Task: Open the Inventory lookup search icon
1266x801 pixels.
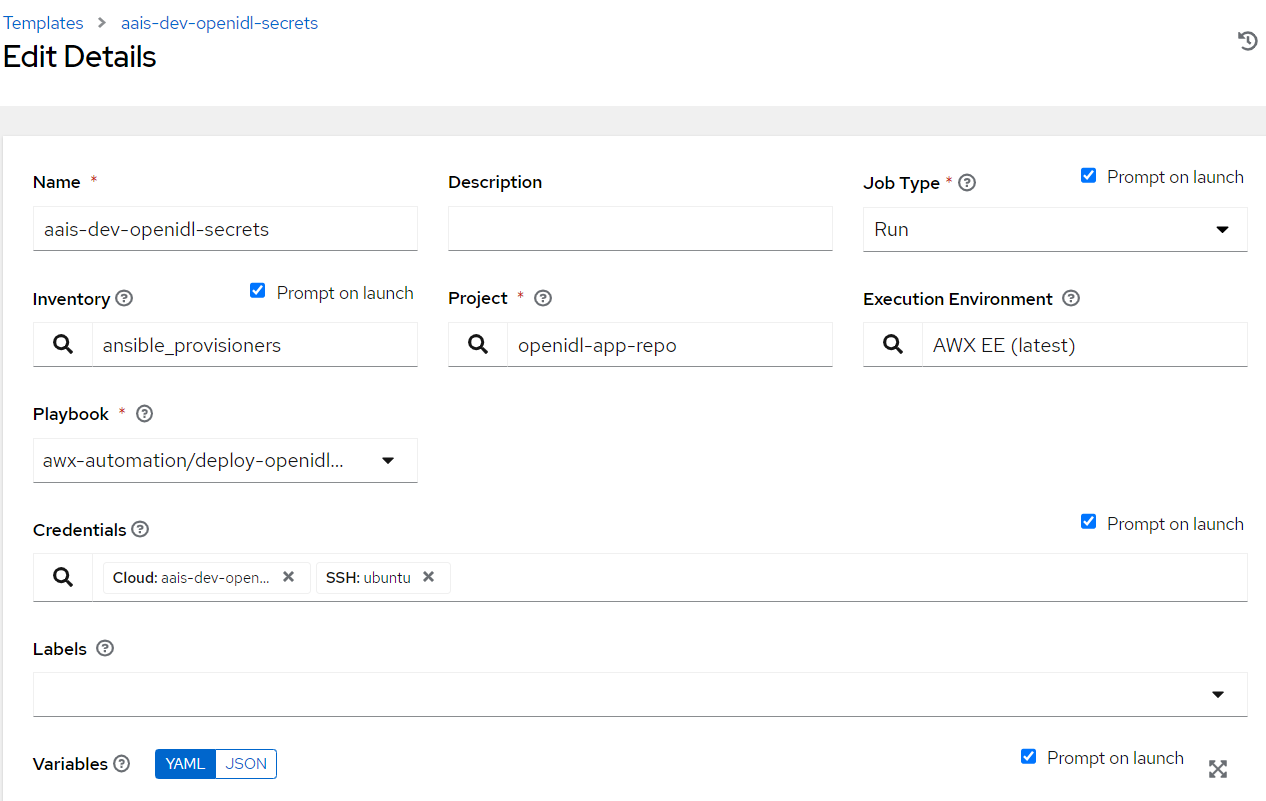Action: [x=63, y=345]
